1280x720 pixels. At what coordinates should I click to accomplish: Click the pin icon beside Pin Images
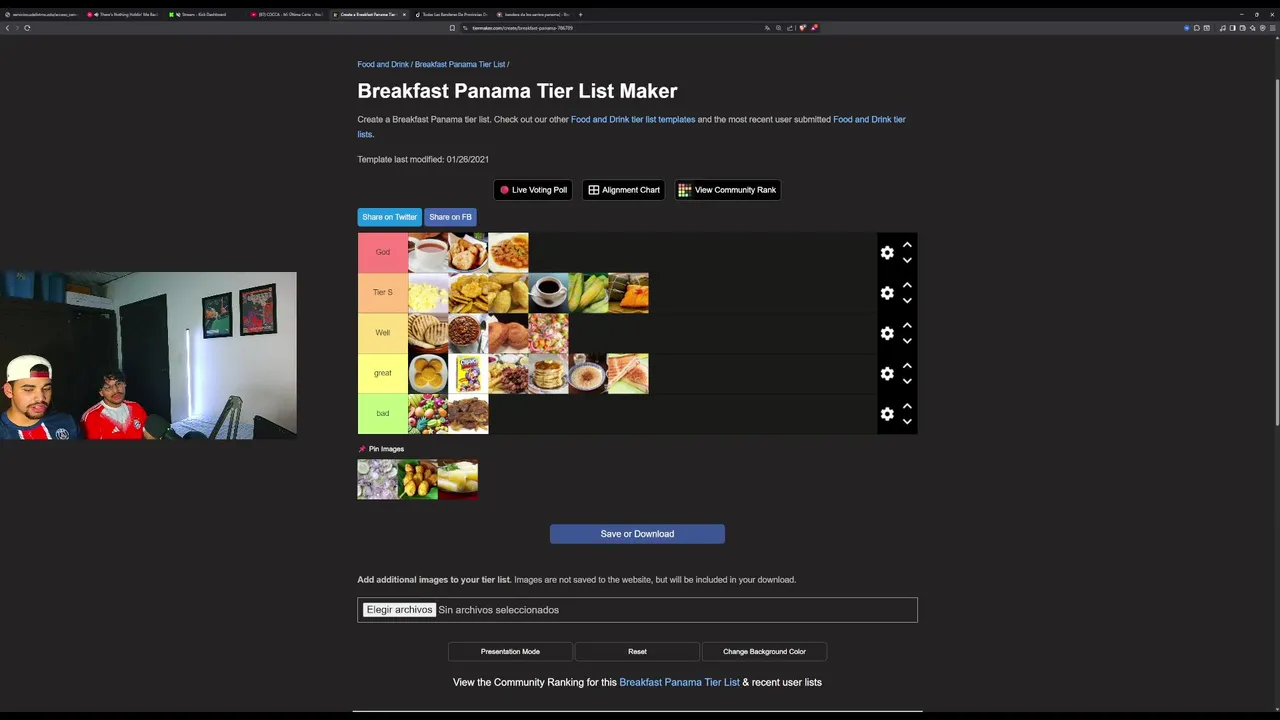362,449
